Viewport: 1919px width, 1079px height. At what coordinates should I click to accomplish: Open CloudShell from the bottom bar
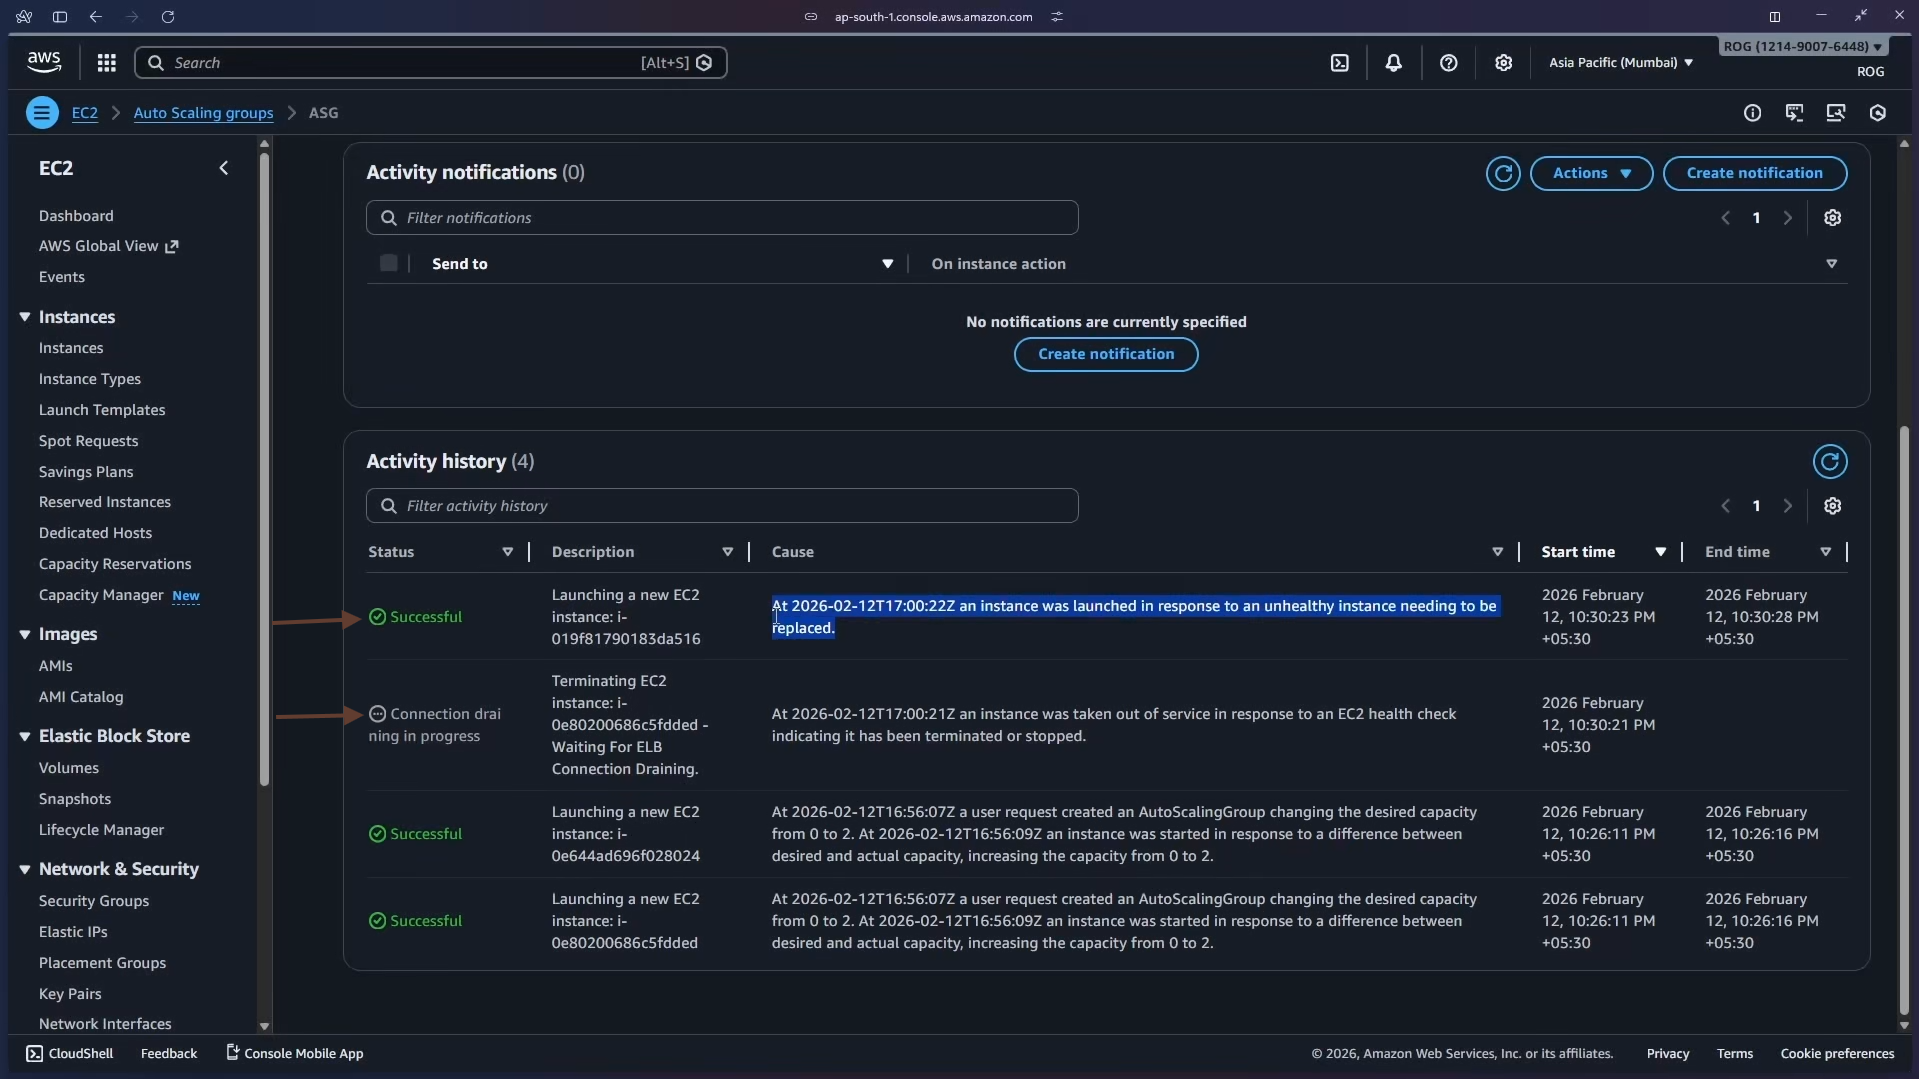[x=69, y=1053]
